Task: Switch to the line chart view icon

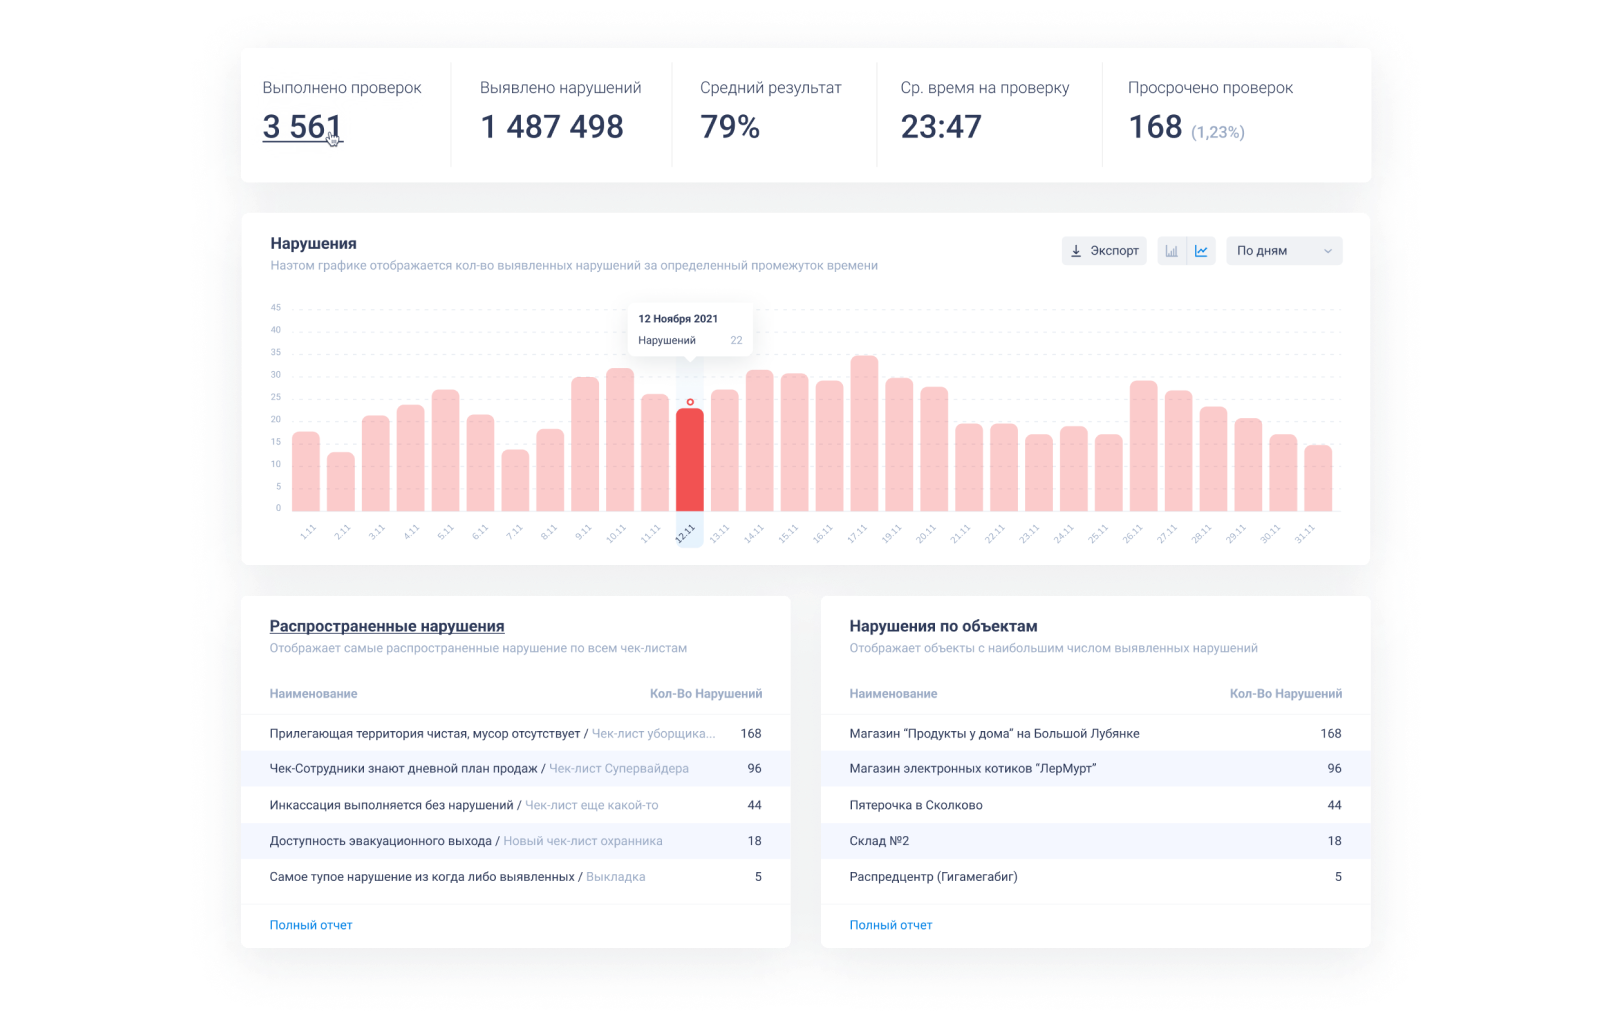Action: tap(1201, 251)
